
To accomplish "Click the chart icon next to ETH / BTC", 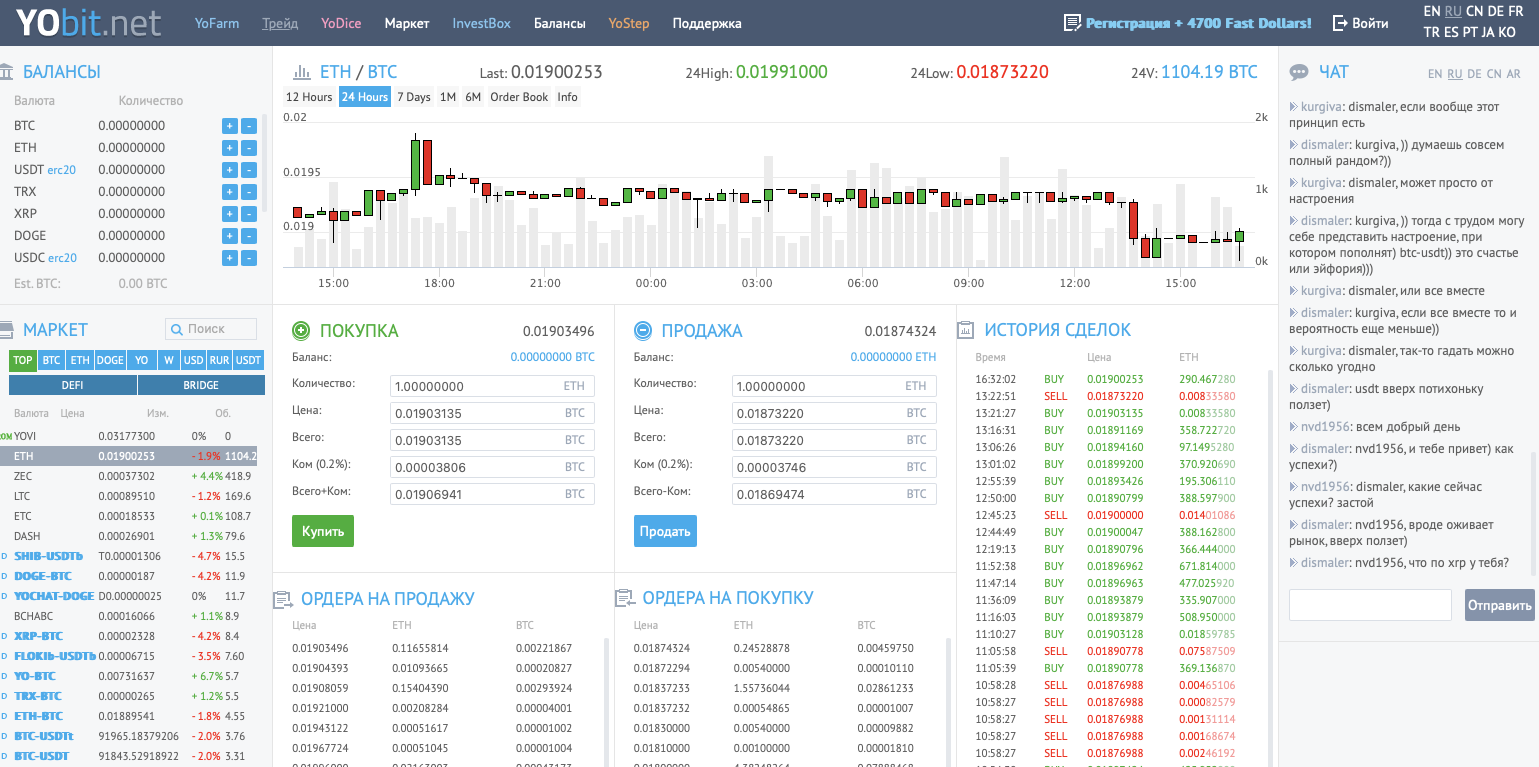I will (301, 72).
